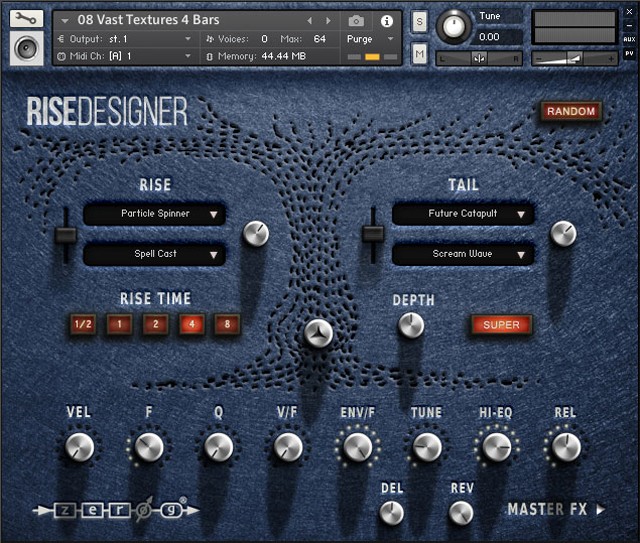
Task: Mute the instrument with M button
Action: click(419, 53)
